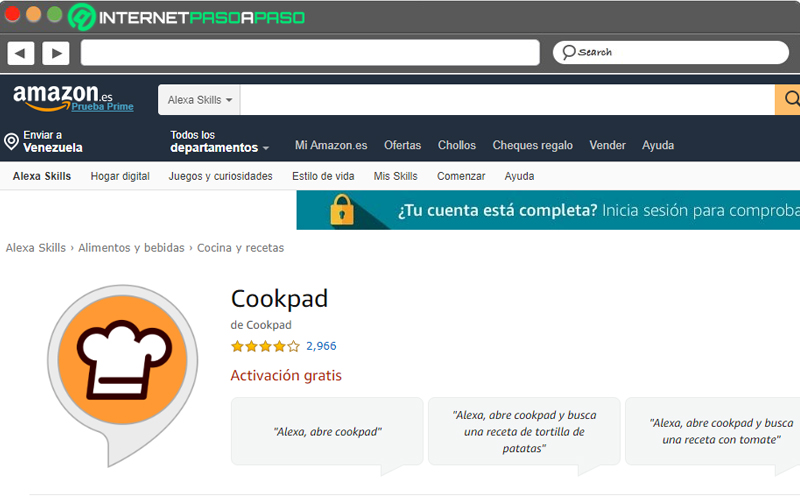
Task: Click the location pin icon by Enviar a
Action: click(x=11, y=141)
